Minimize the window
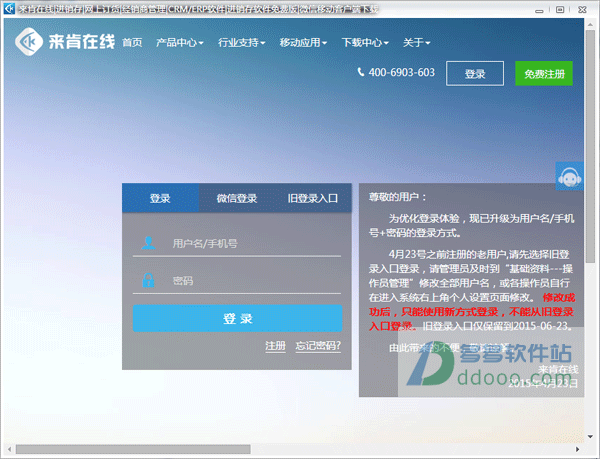 [x=539, y=10]
